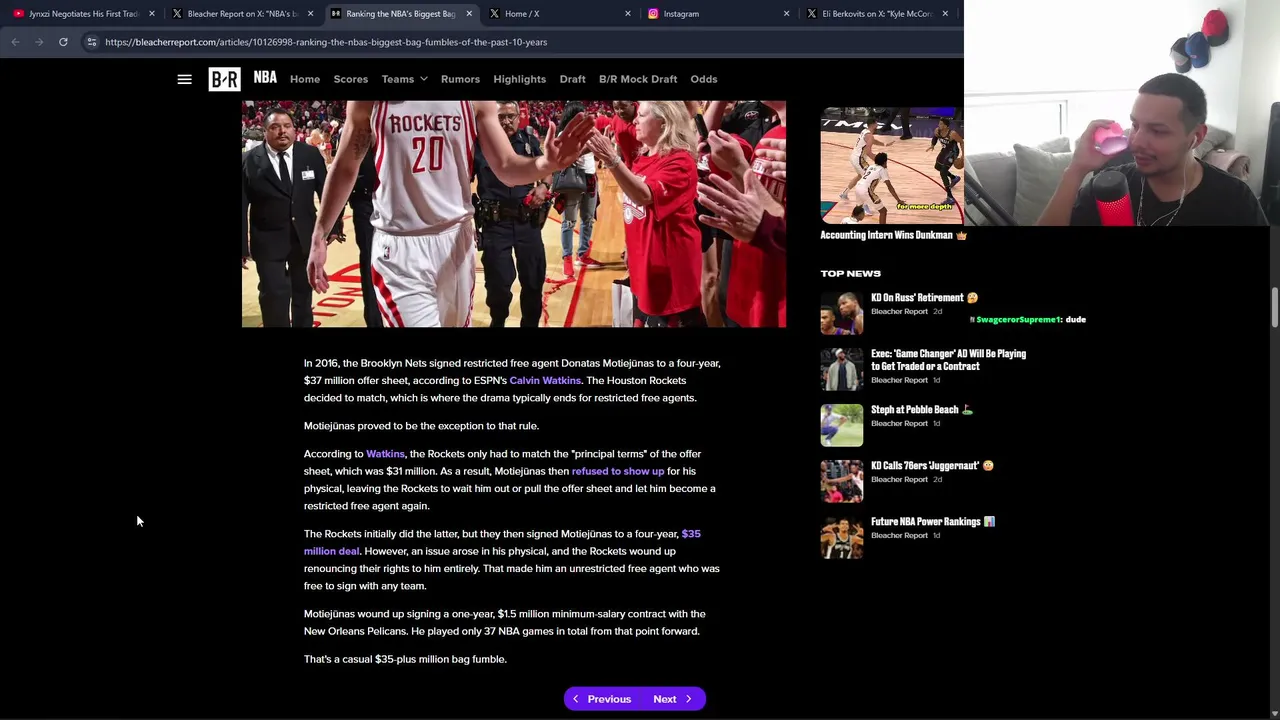Play the dunk video thumbnail
The image size is (1280, 720).
click(x=892, y=166)
